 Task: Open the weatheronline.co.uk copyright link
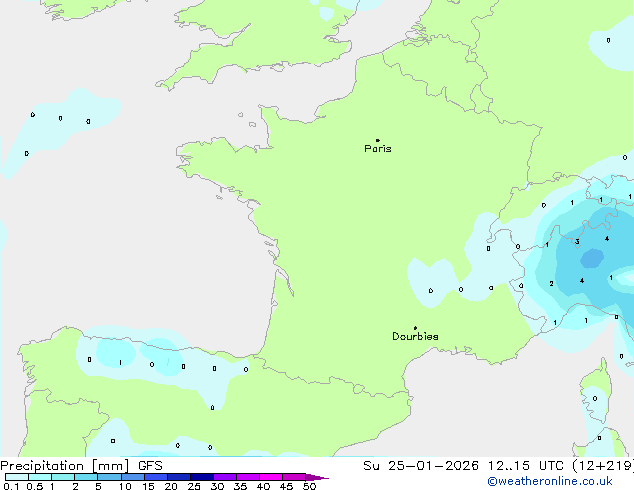point(550,481)
